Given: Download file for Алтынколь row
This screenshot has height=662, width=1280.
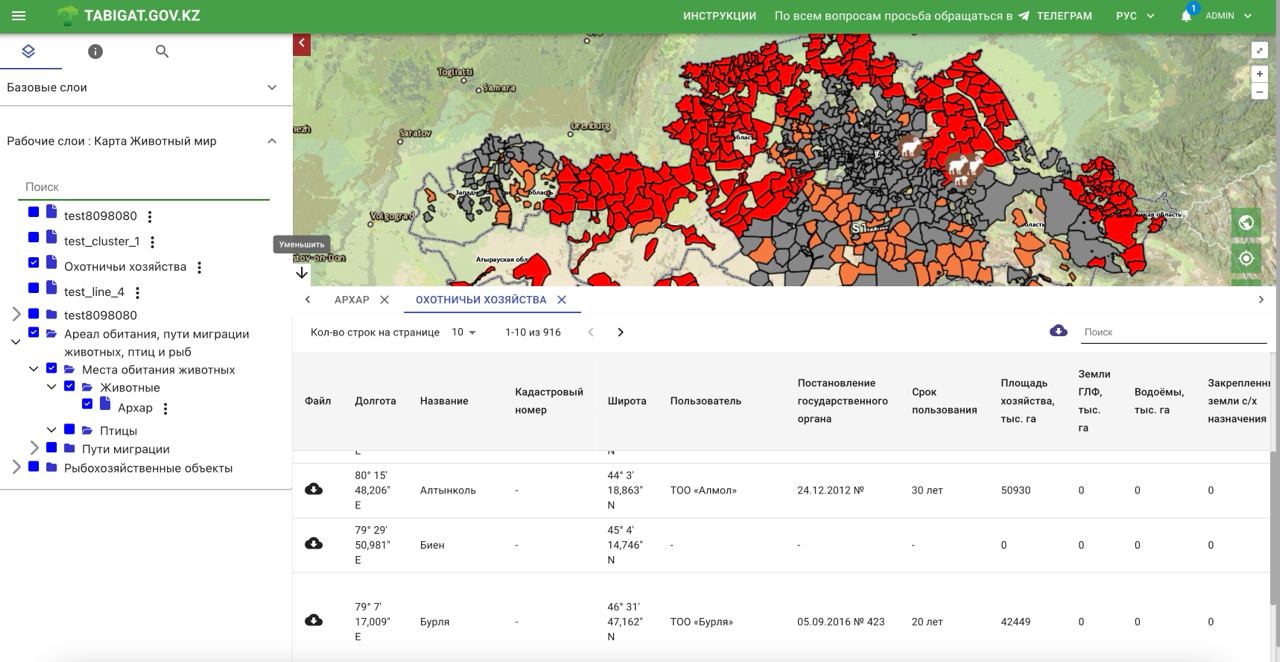Looking at the screenshot, I should click(314, 490).
